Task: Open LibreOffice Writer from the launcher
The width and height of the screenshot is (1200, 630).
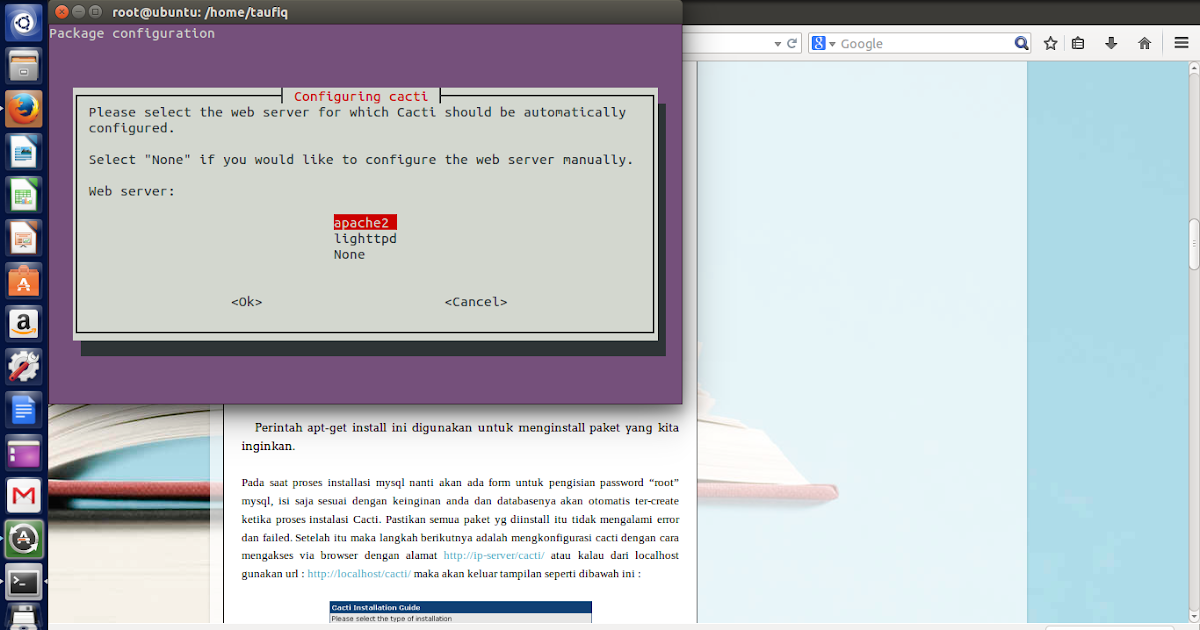Action: pyautogui.click(x=23, y=152)
